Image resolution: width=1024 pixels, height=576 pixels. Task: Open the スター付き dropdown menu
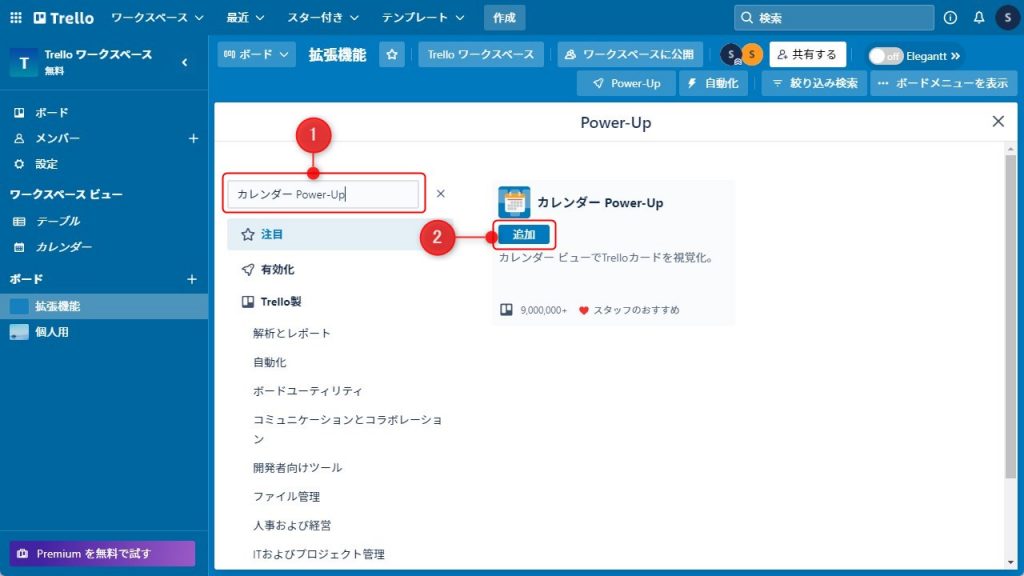pyautogui.click(x=323, y=18)
